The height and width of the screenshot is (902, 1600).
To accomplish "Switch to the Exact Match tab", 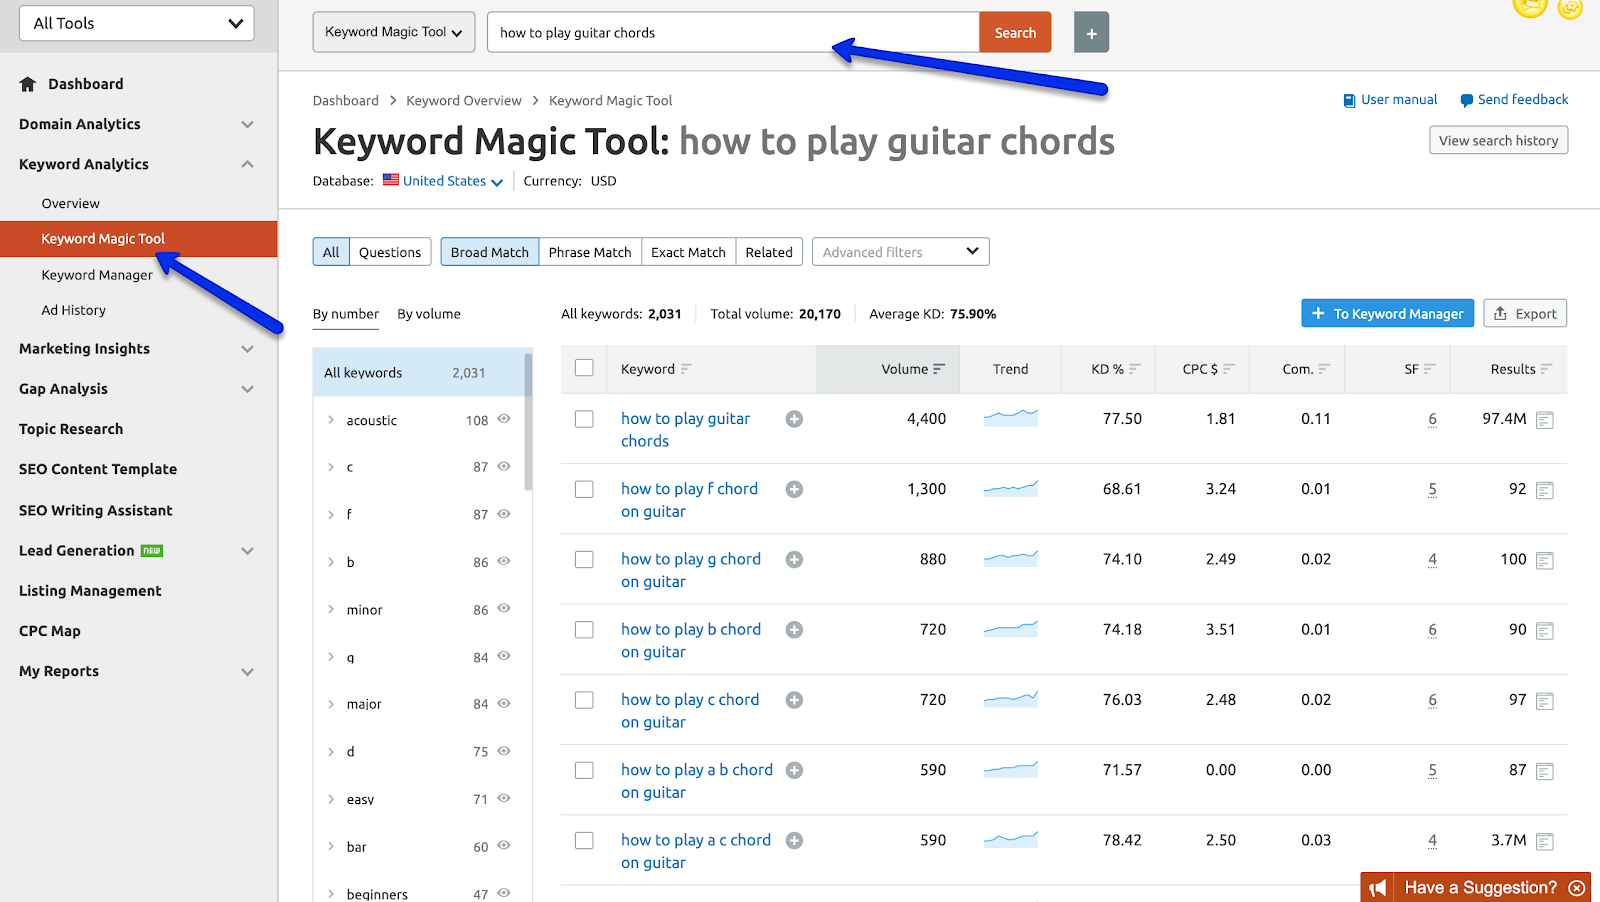I will coord(688,252).
